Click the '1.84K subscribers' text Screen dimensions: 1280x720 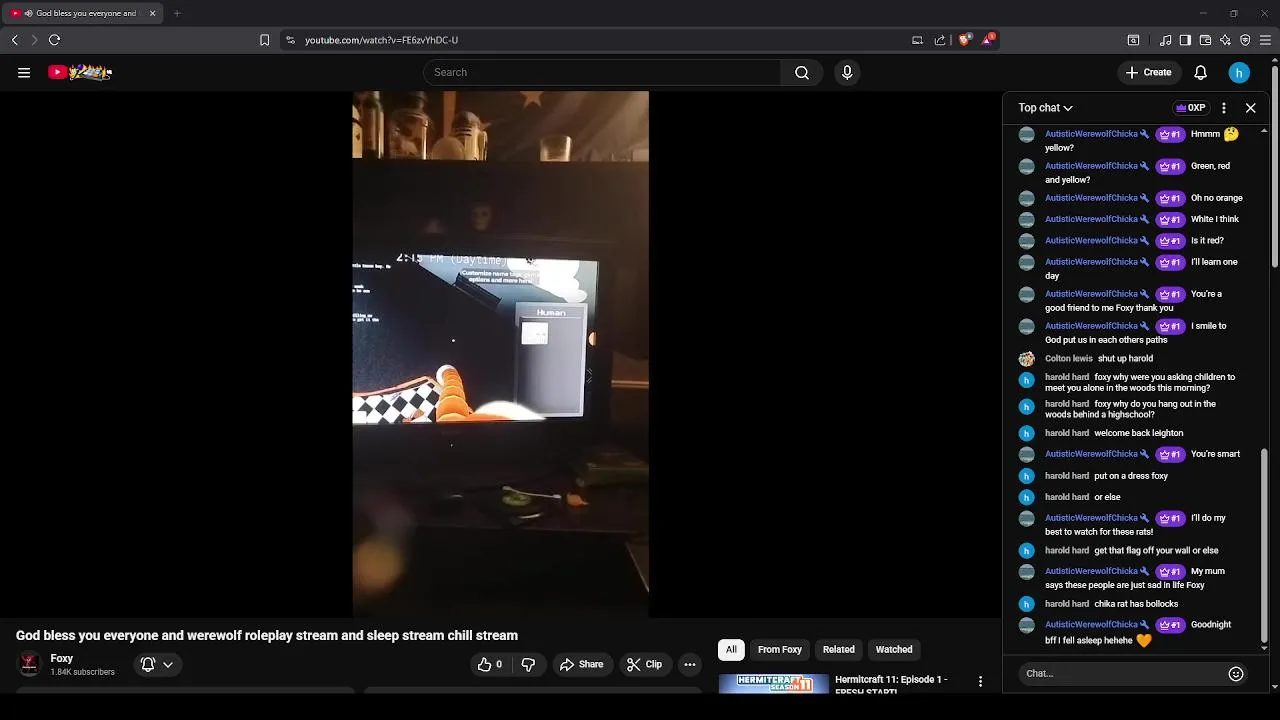pyautogui.click(x=83, y=672)
